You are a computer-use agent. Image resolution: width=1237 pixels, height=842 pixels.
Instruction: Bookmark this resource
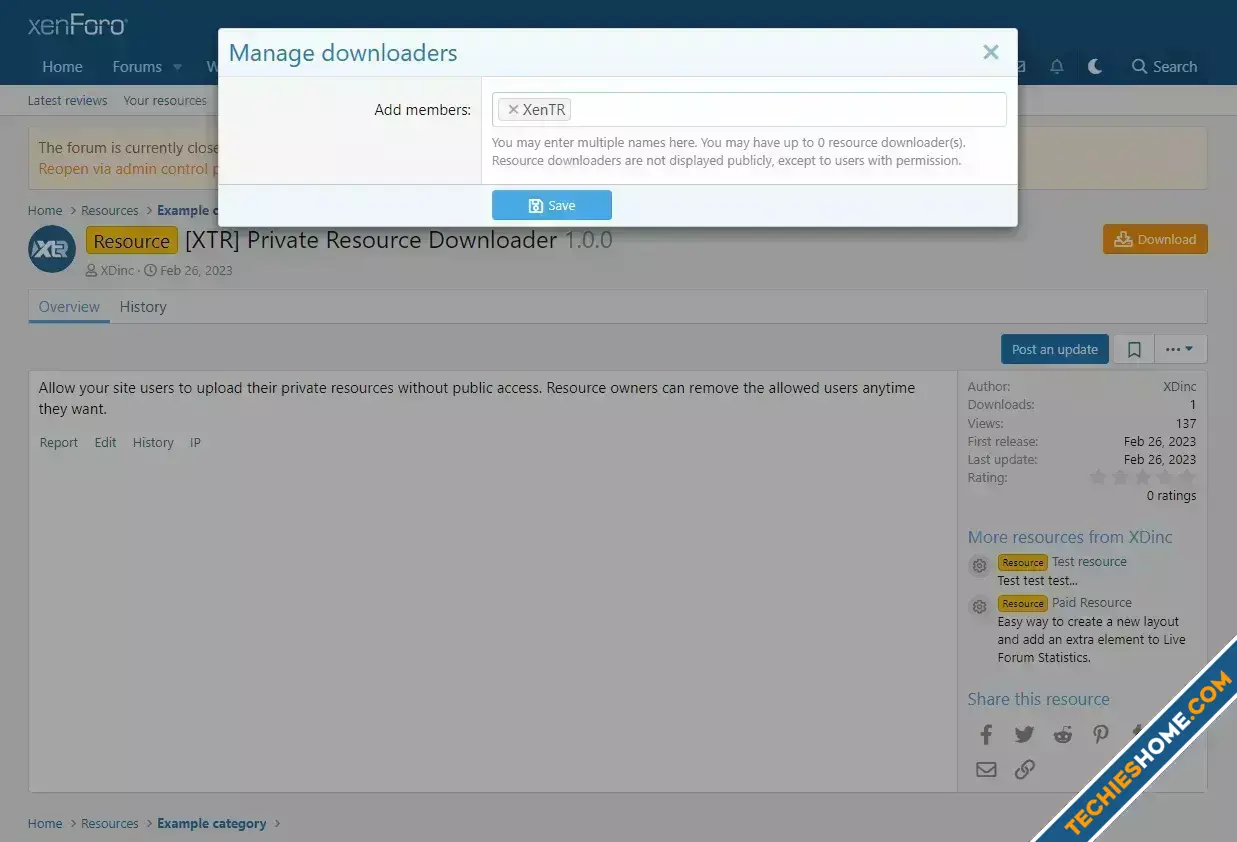(1134, 349)
